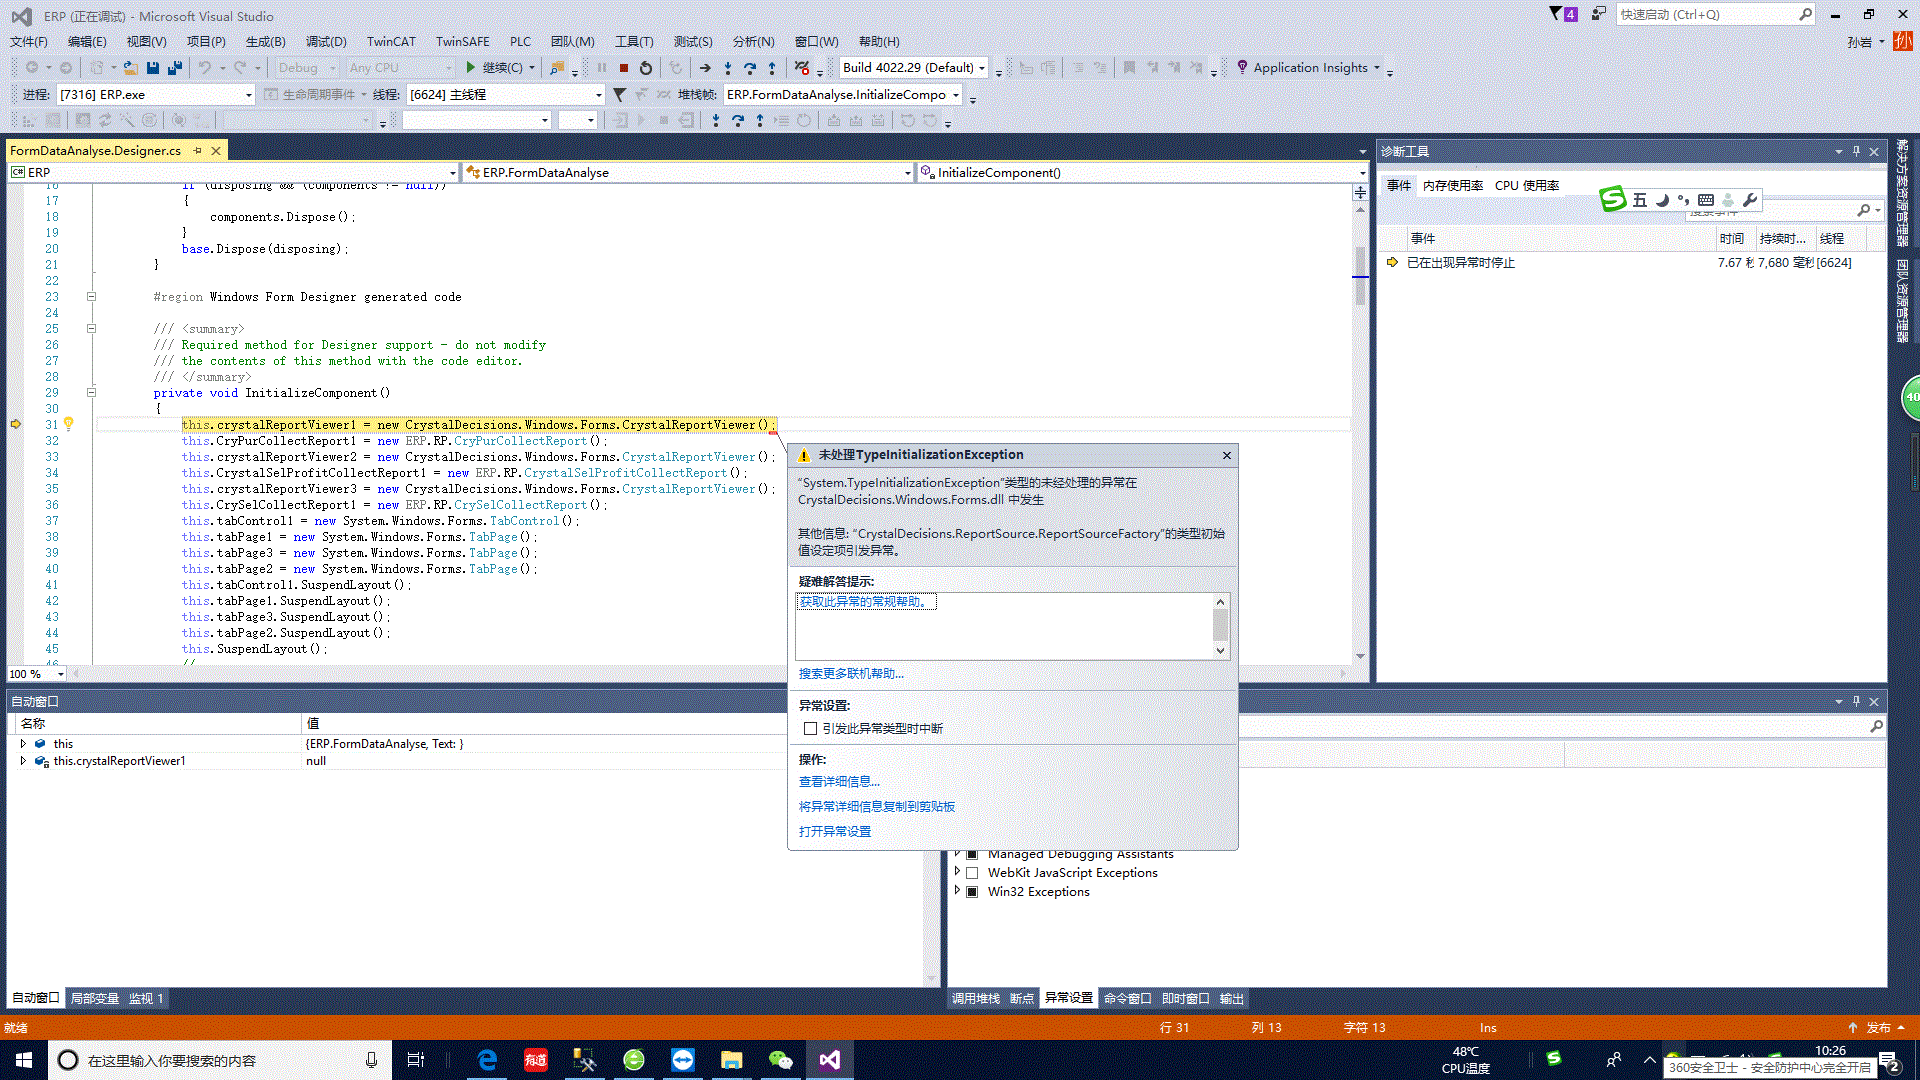Click the Save All icon in toolbar
Viewport: 1920px width, 1080px height.
[175, 68]
